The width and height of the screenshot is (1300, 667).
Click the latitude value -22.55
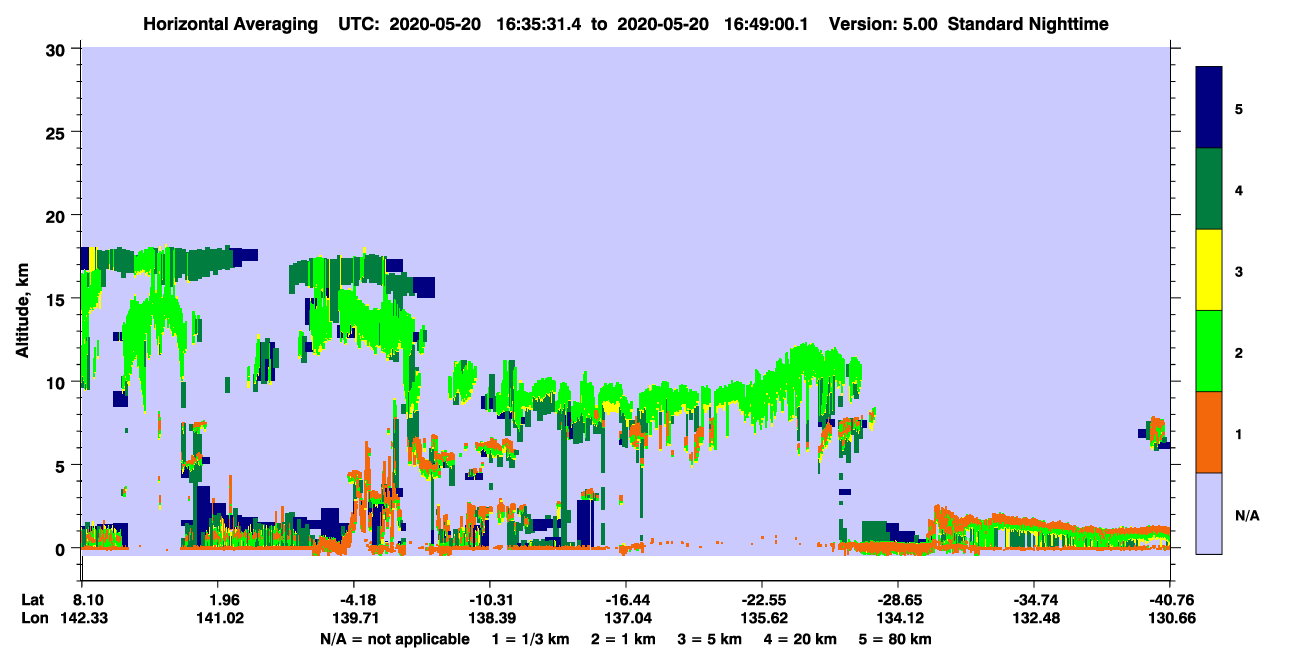coord(762,600)
